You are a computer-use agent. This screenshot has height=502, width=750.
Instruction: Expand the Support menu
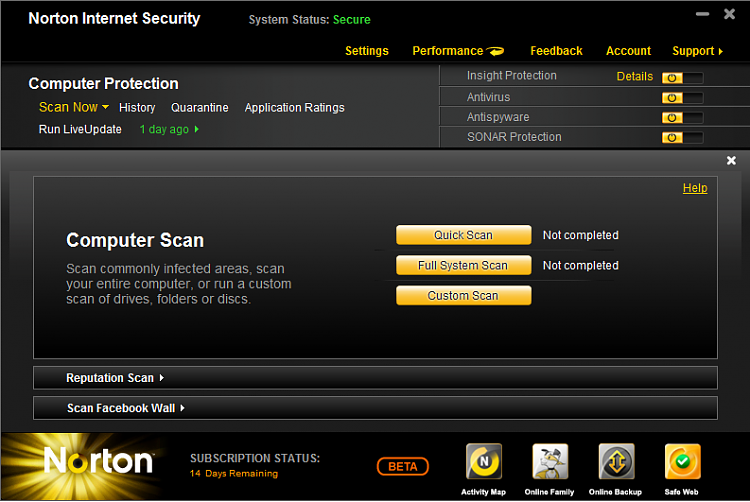point(697,51)
